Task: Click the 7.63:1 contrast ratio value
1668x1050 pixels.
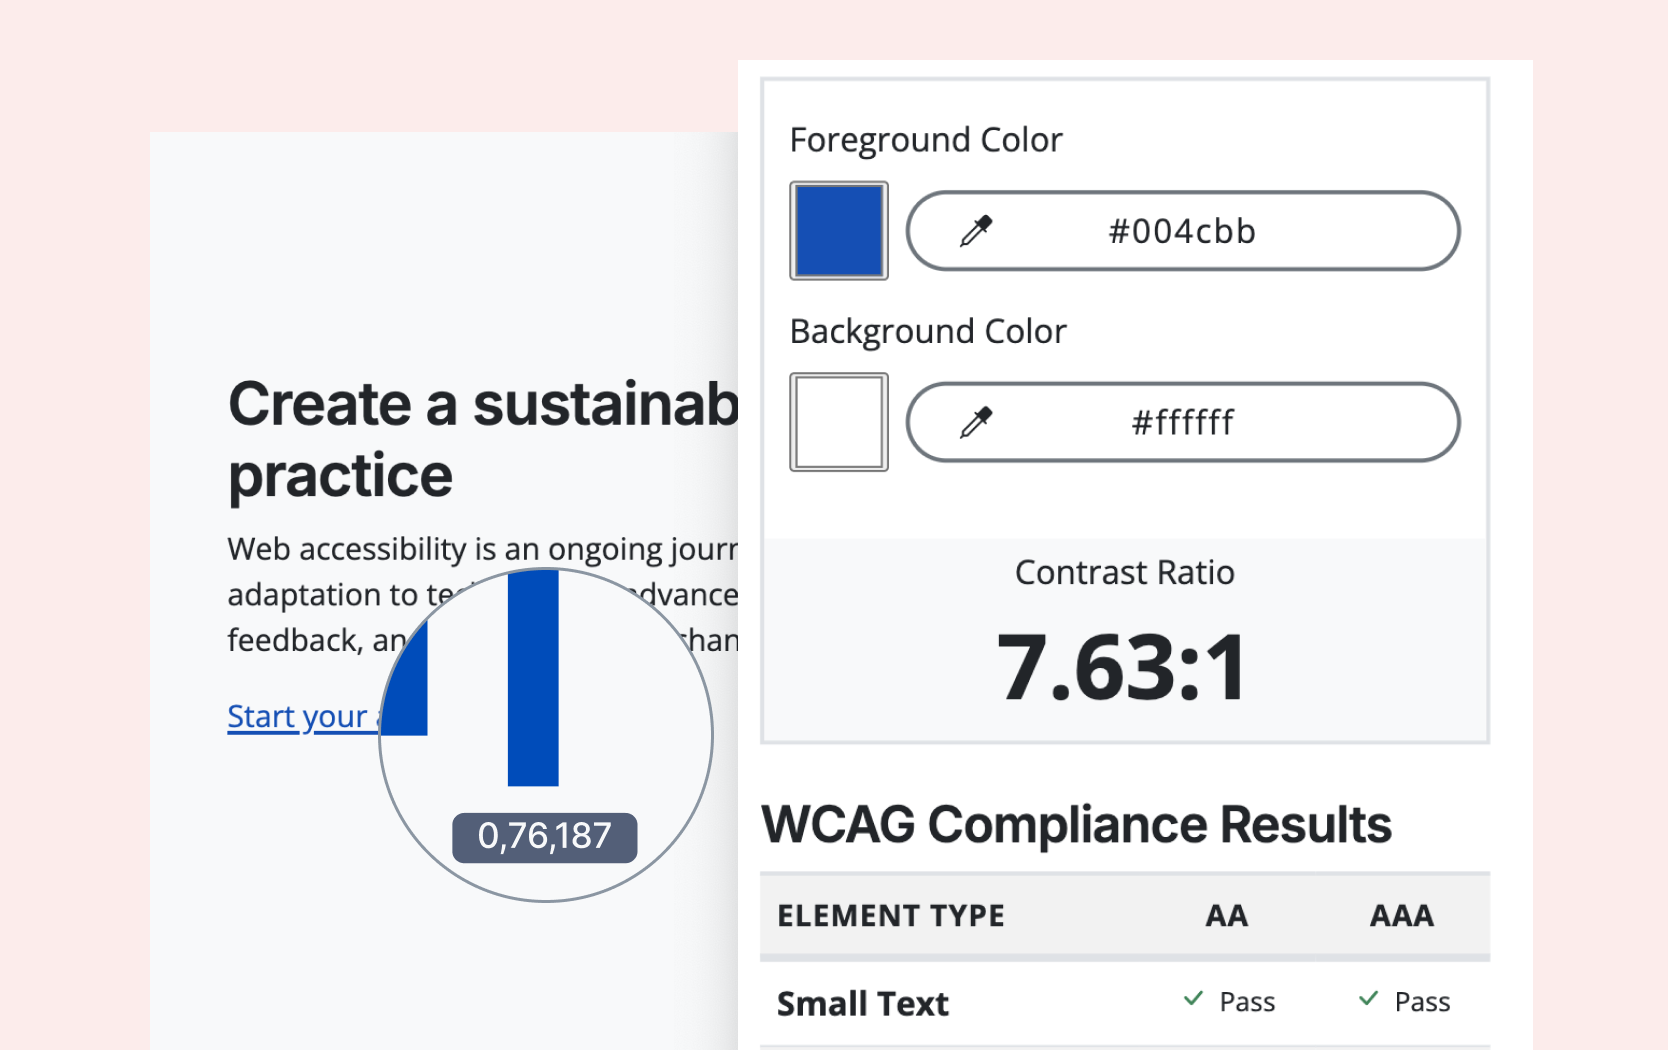Action: 1124,667
